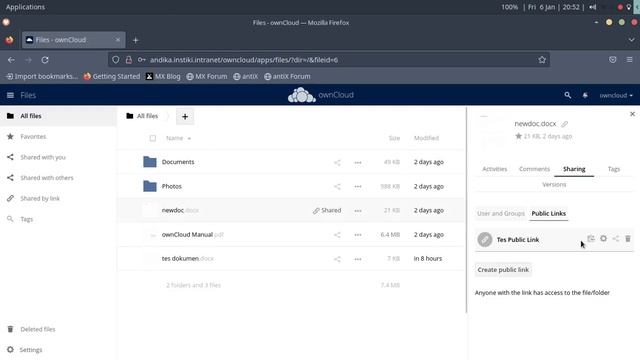Open more actions for Photos folder
640x360 pixels.
click(358, 187)
